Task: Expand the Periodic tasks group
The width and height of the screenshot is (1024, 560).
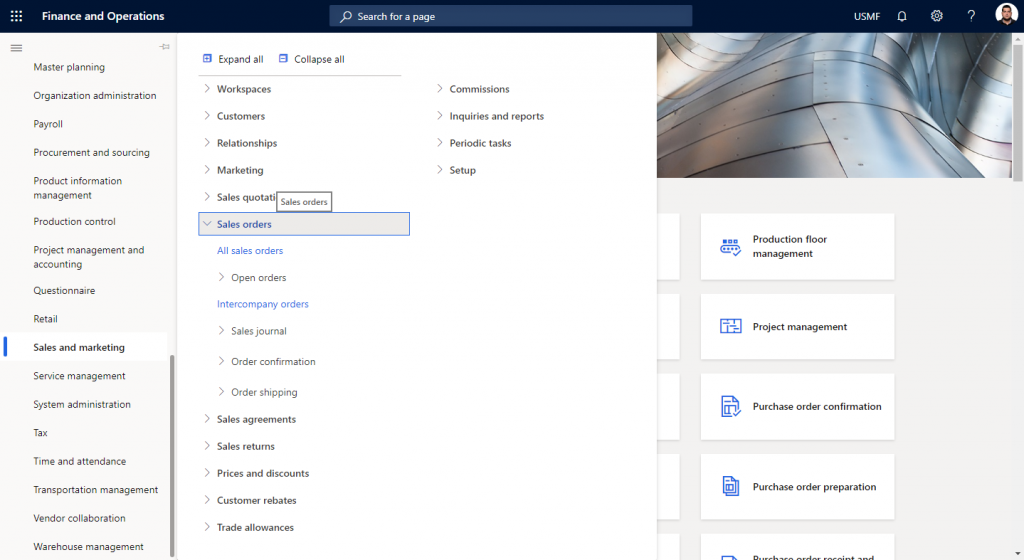Action: [440, 143]
